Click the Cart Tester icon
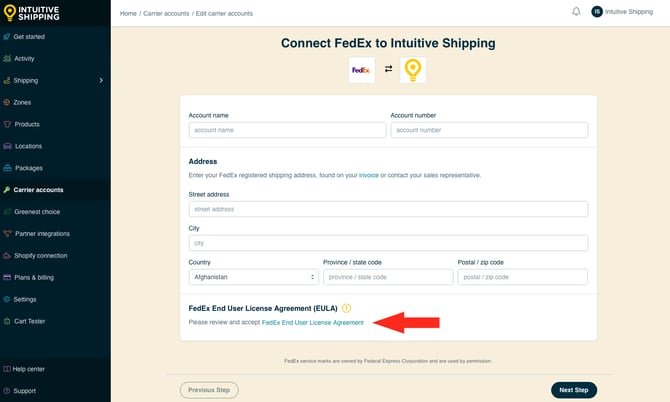The width and height of the screenshot is (670, 402). (x=7, y=321)
